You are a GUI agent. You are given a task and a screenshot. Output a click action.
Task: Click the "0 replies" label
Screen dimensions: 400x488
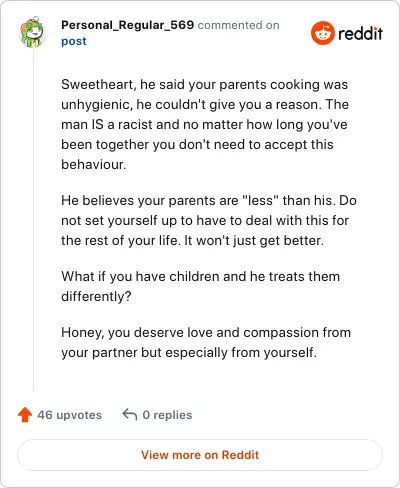pos(167,415)
